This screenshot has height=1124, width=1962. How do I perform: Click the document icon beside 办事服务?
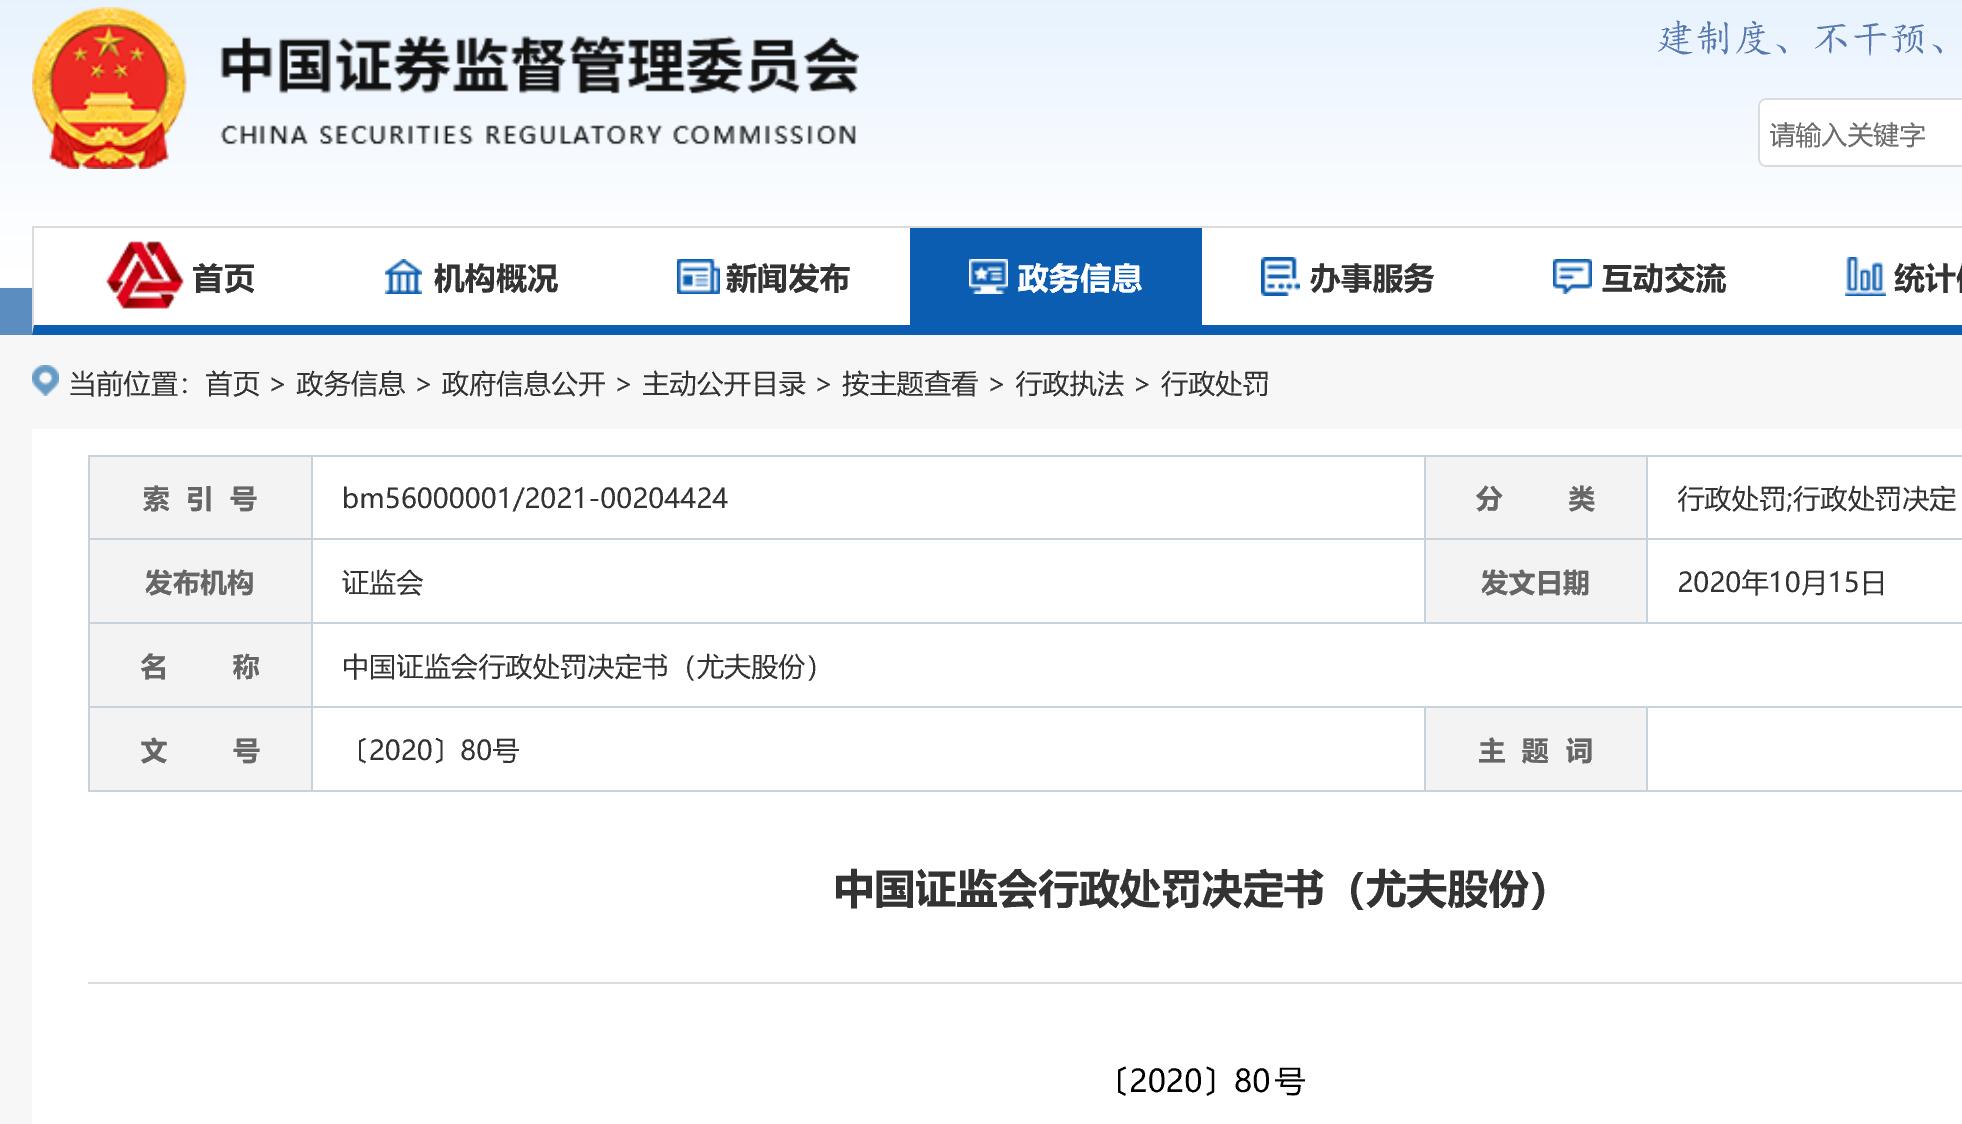pyautogui.click(x=1280, y=277)
